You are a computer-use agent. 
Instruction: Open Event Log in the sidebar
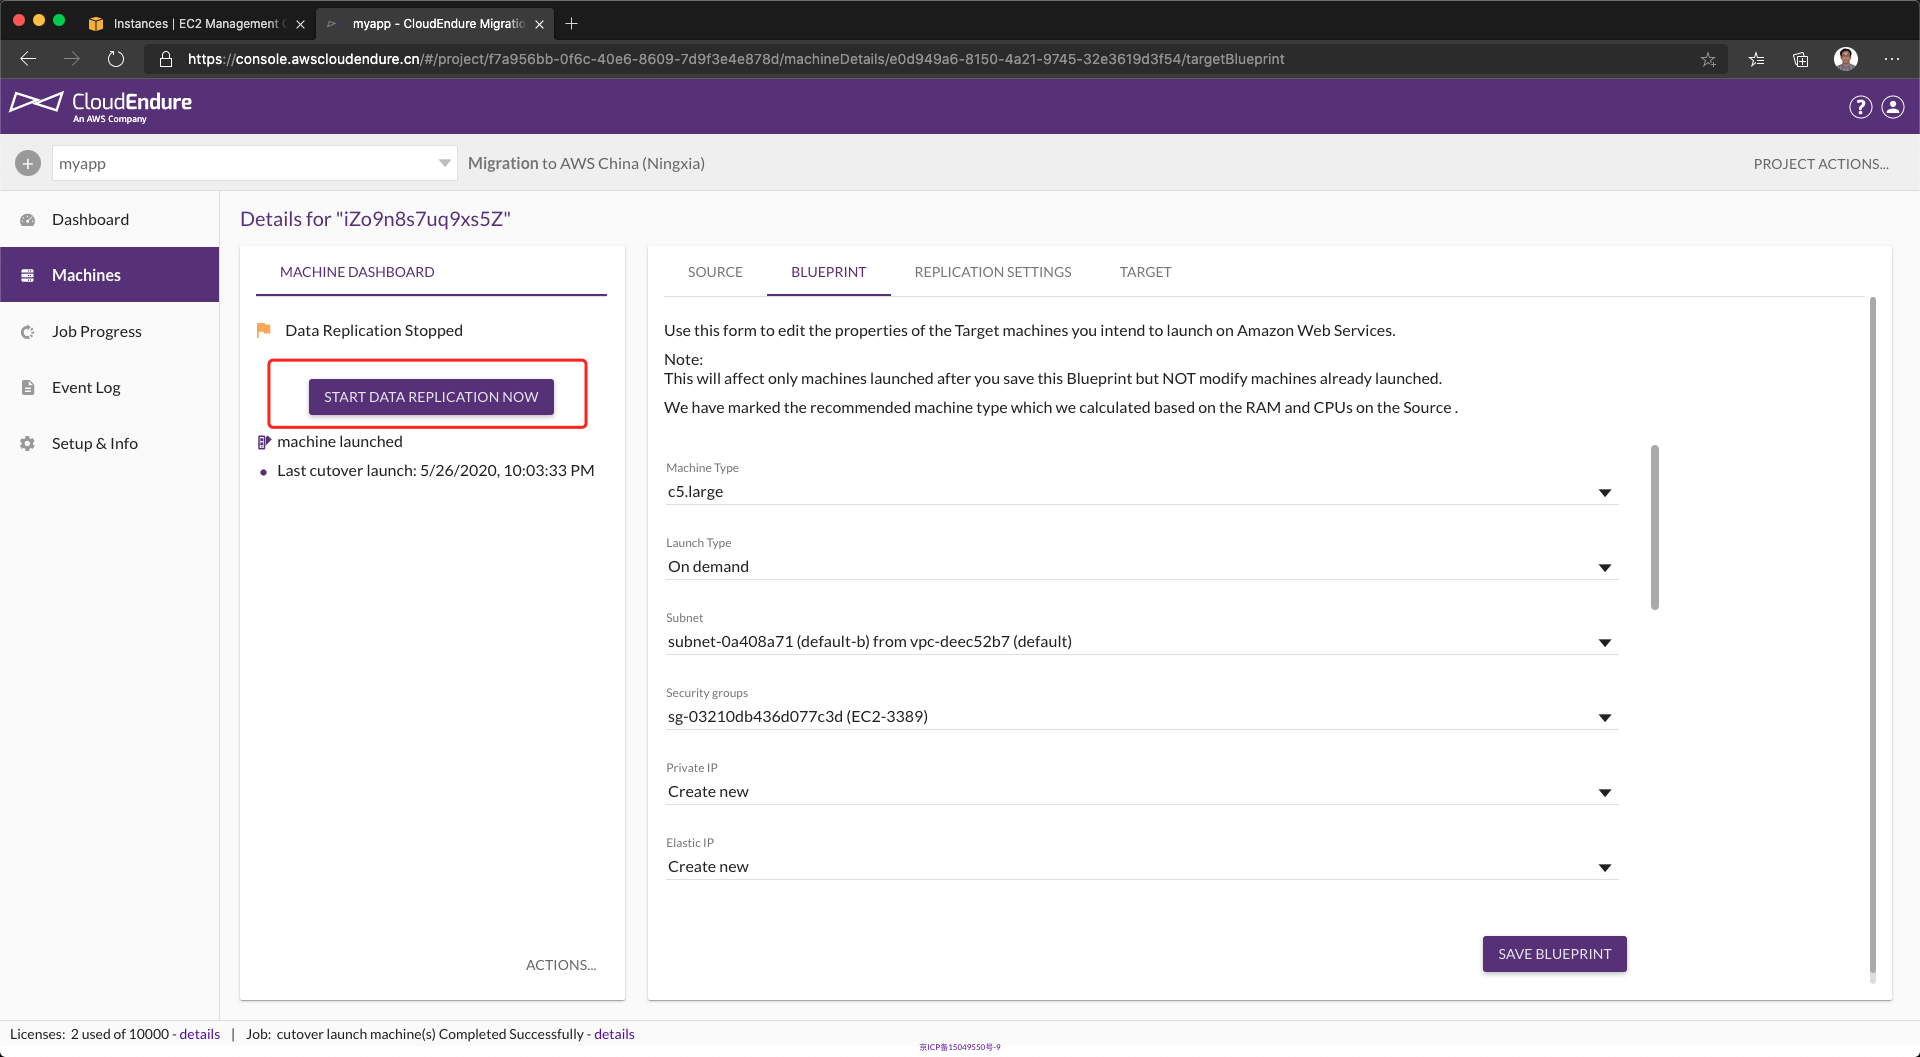coord(85,387)
